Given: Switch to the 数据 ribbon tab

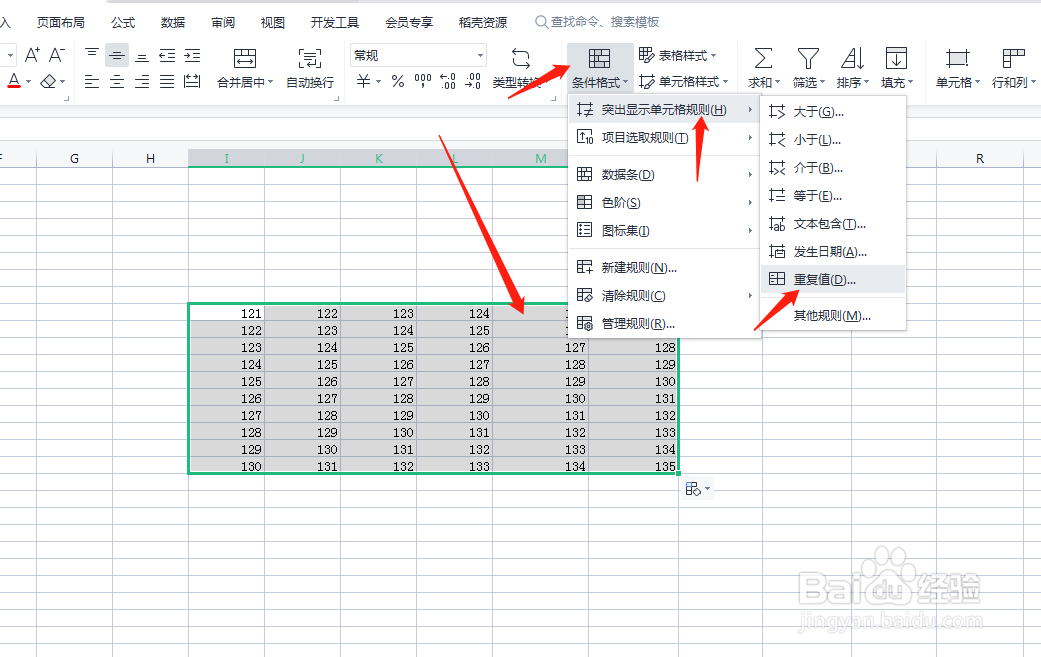Looking at the screenshot, I should tap(171, 20).
